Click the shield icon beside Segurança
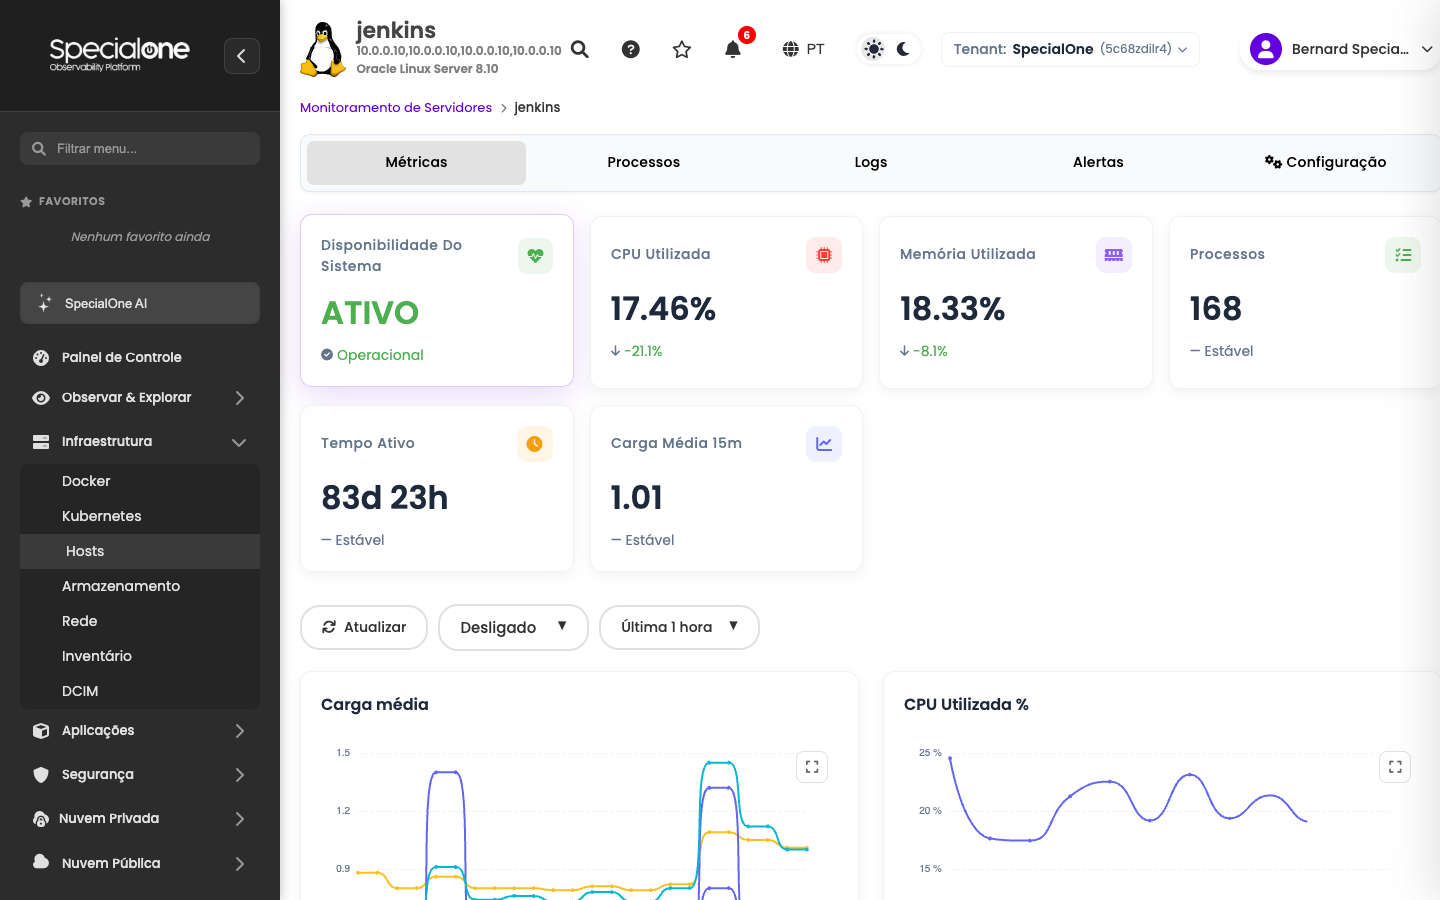Image resolution: width=1440 pixels, height=900 pixels. click(x=41, y=774)
